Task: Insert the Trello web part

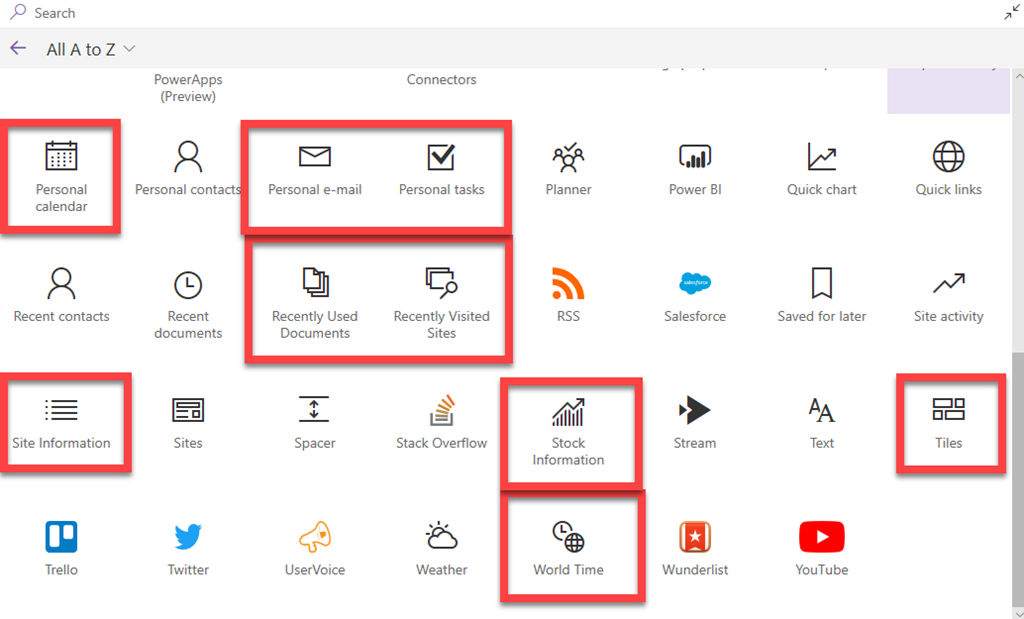Action: click(x=61, y=550)
